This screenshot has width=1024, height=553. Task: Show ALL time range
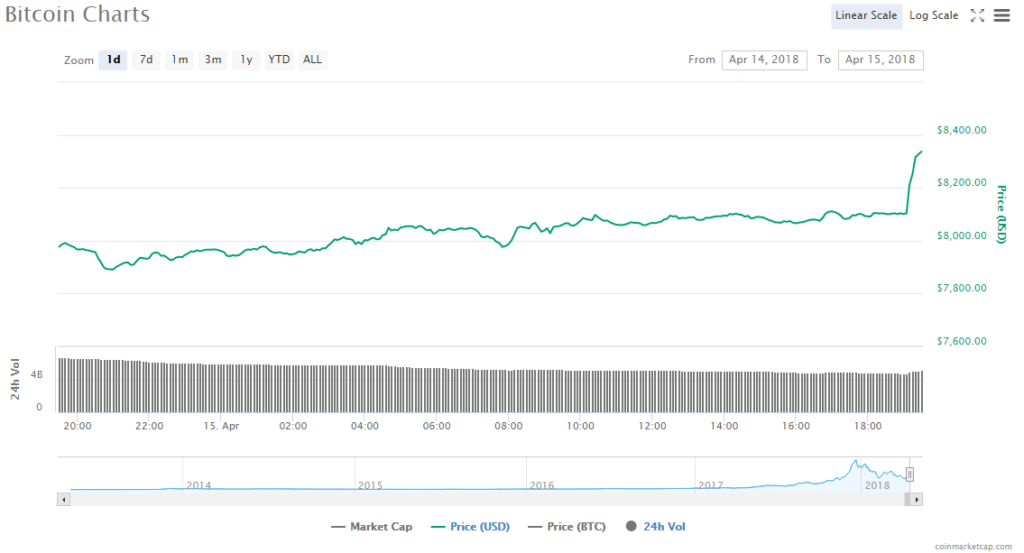(313, 60)
